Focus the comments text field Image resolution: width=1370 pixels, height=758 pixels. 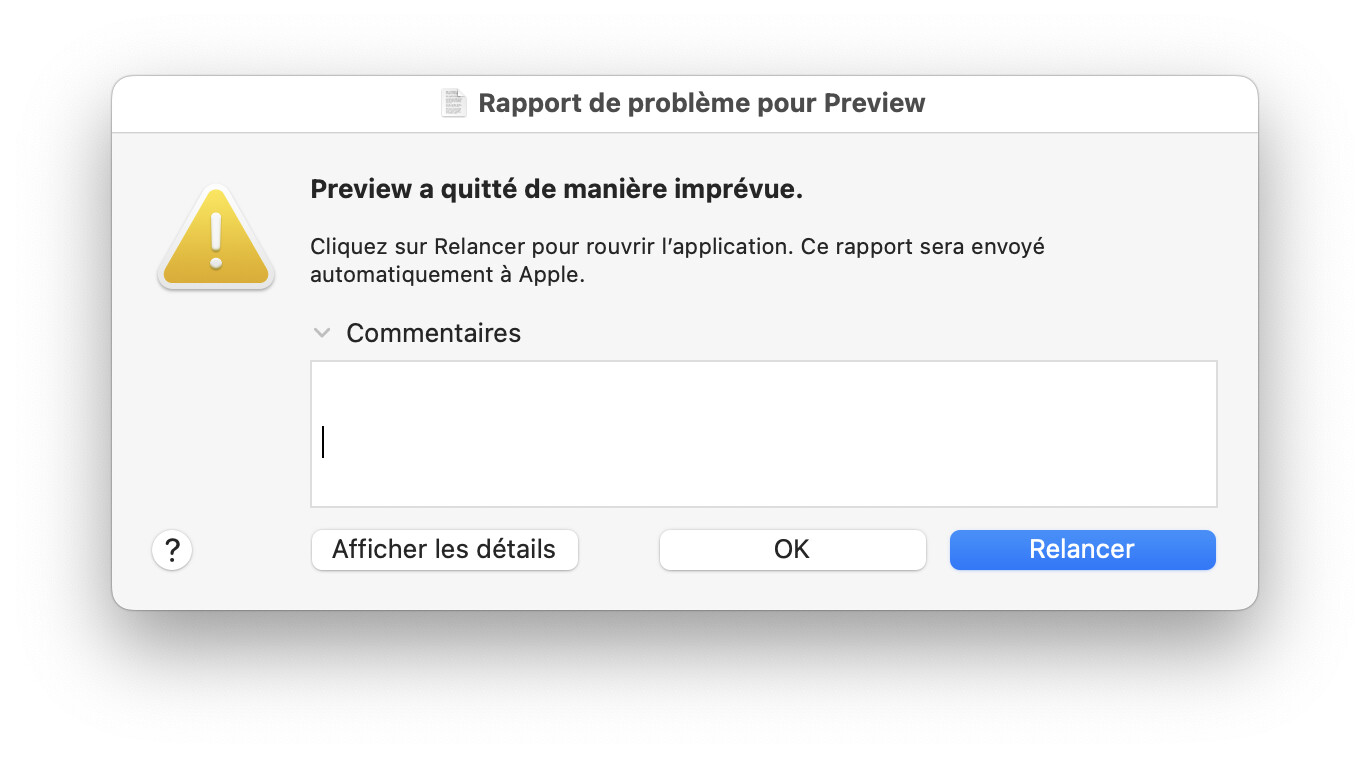coord(763,434)
